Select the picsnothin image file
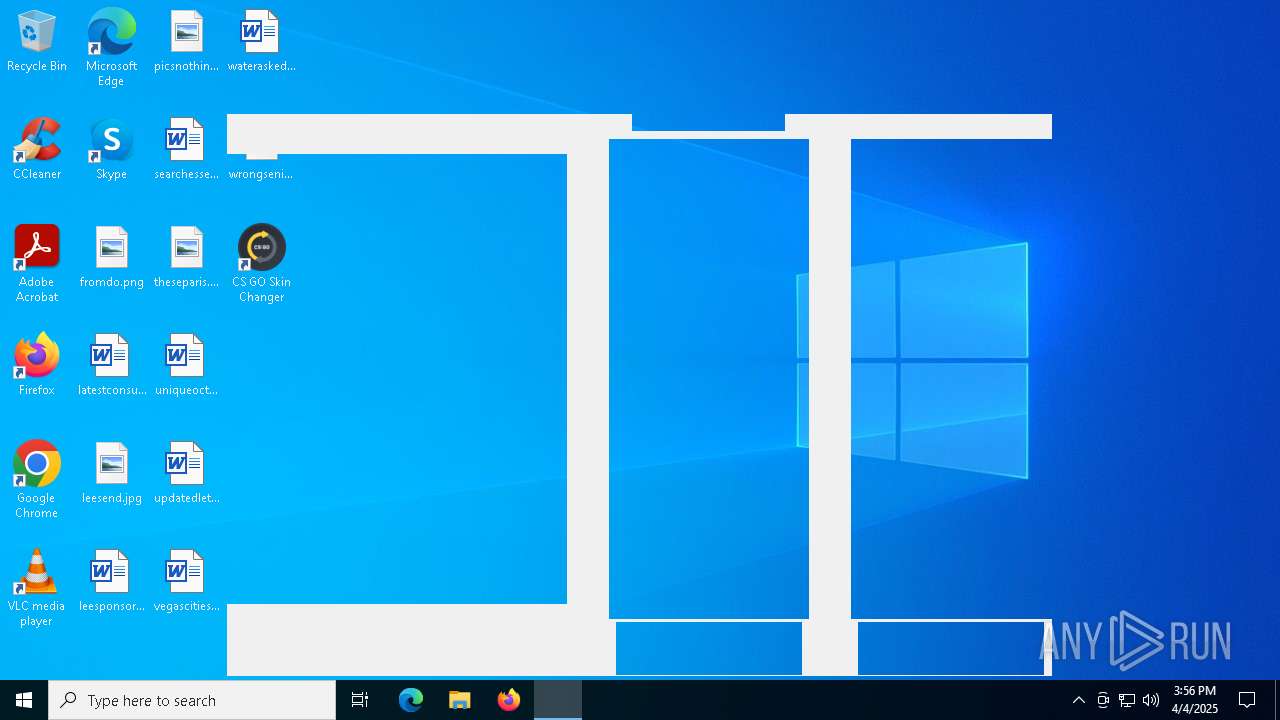Viewport: 1280px width, 720px height. [x=186, y=42]
